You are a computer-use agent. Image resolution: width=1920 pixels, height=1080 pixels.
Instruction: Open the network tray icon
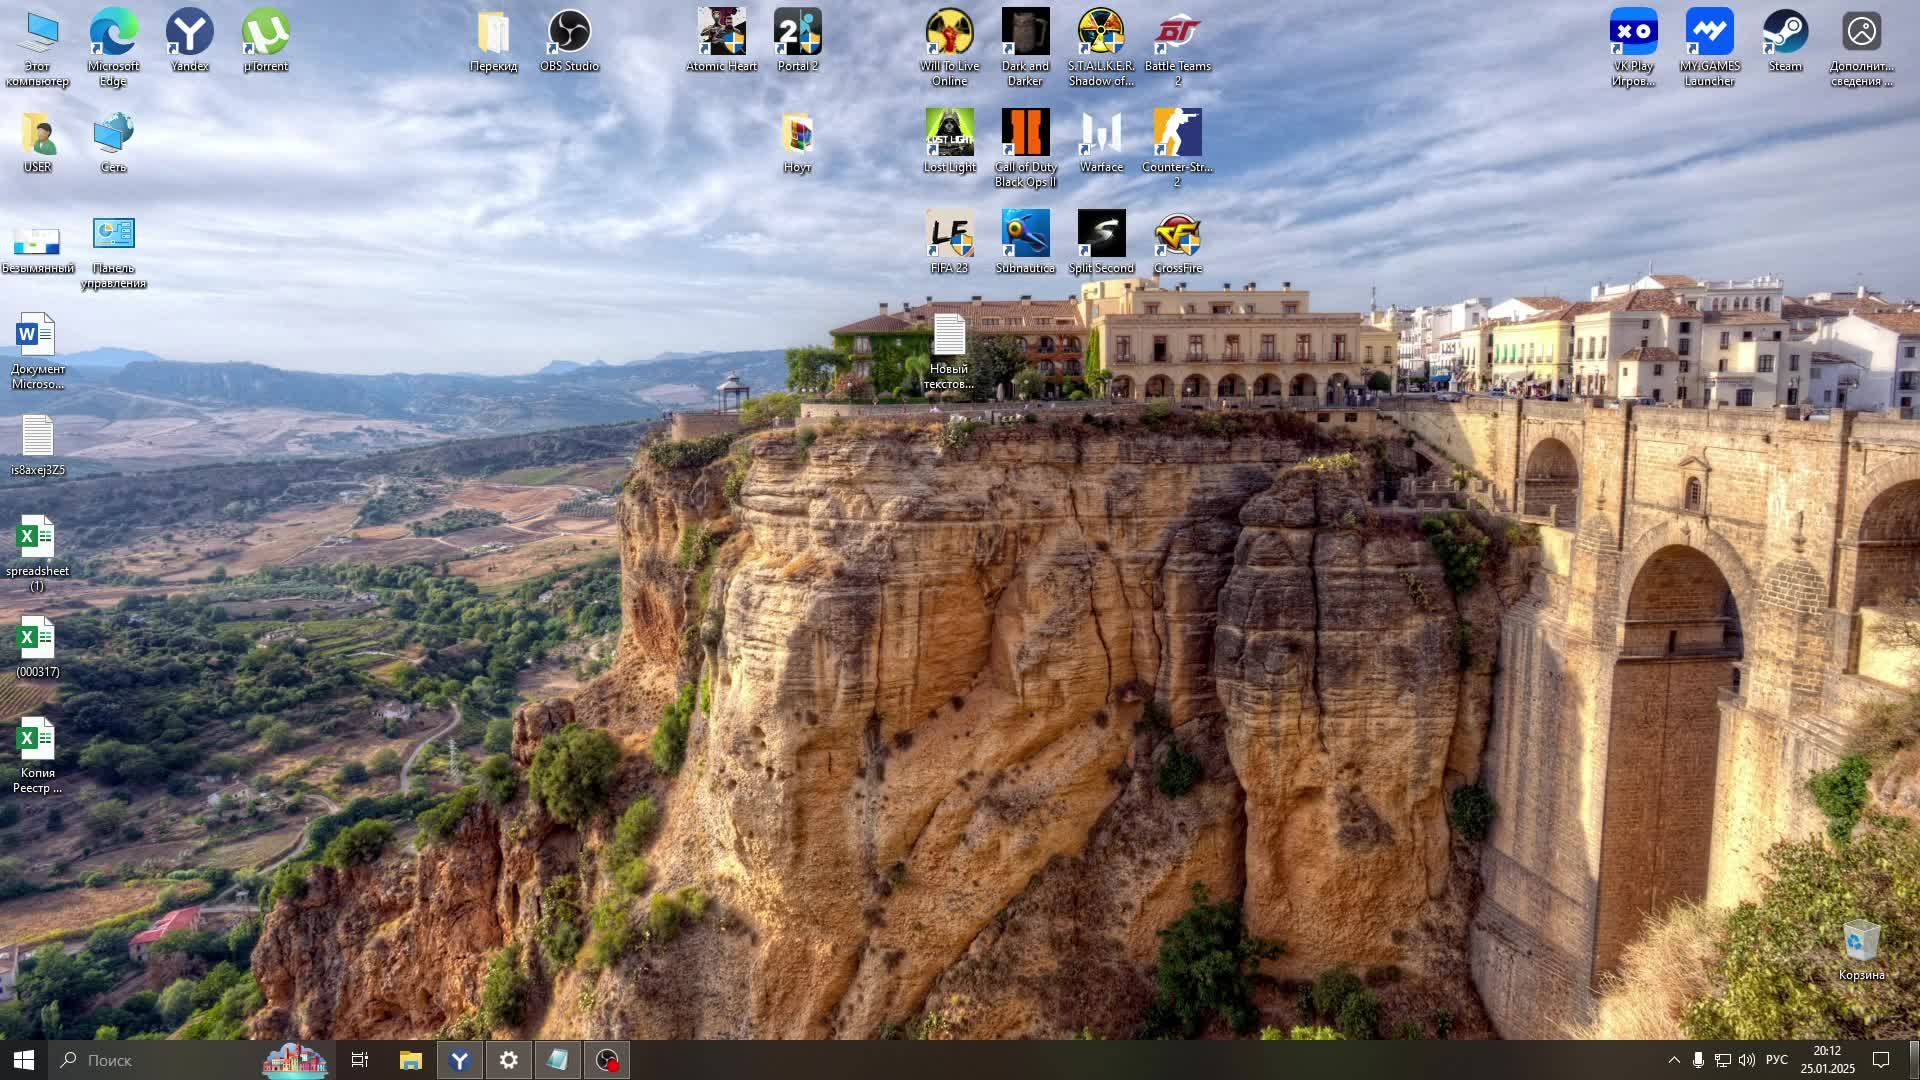pyautogui.click(x=1723, y=1060)
